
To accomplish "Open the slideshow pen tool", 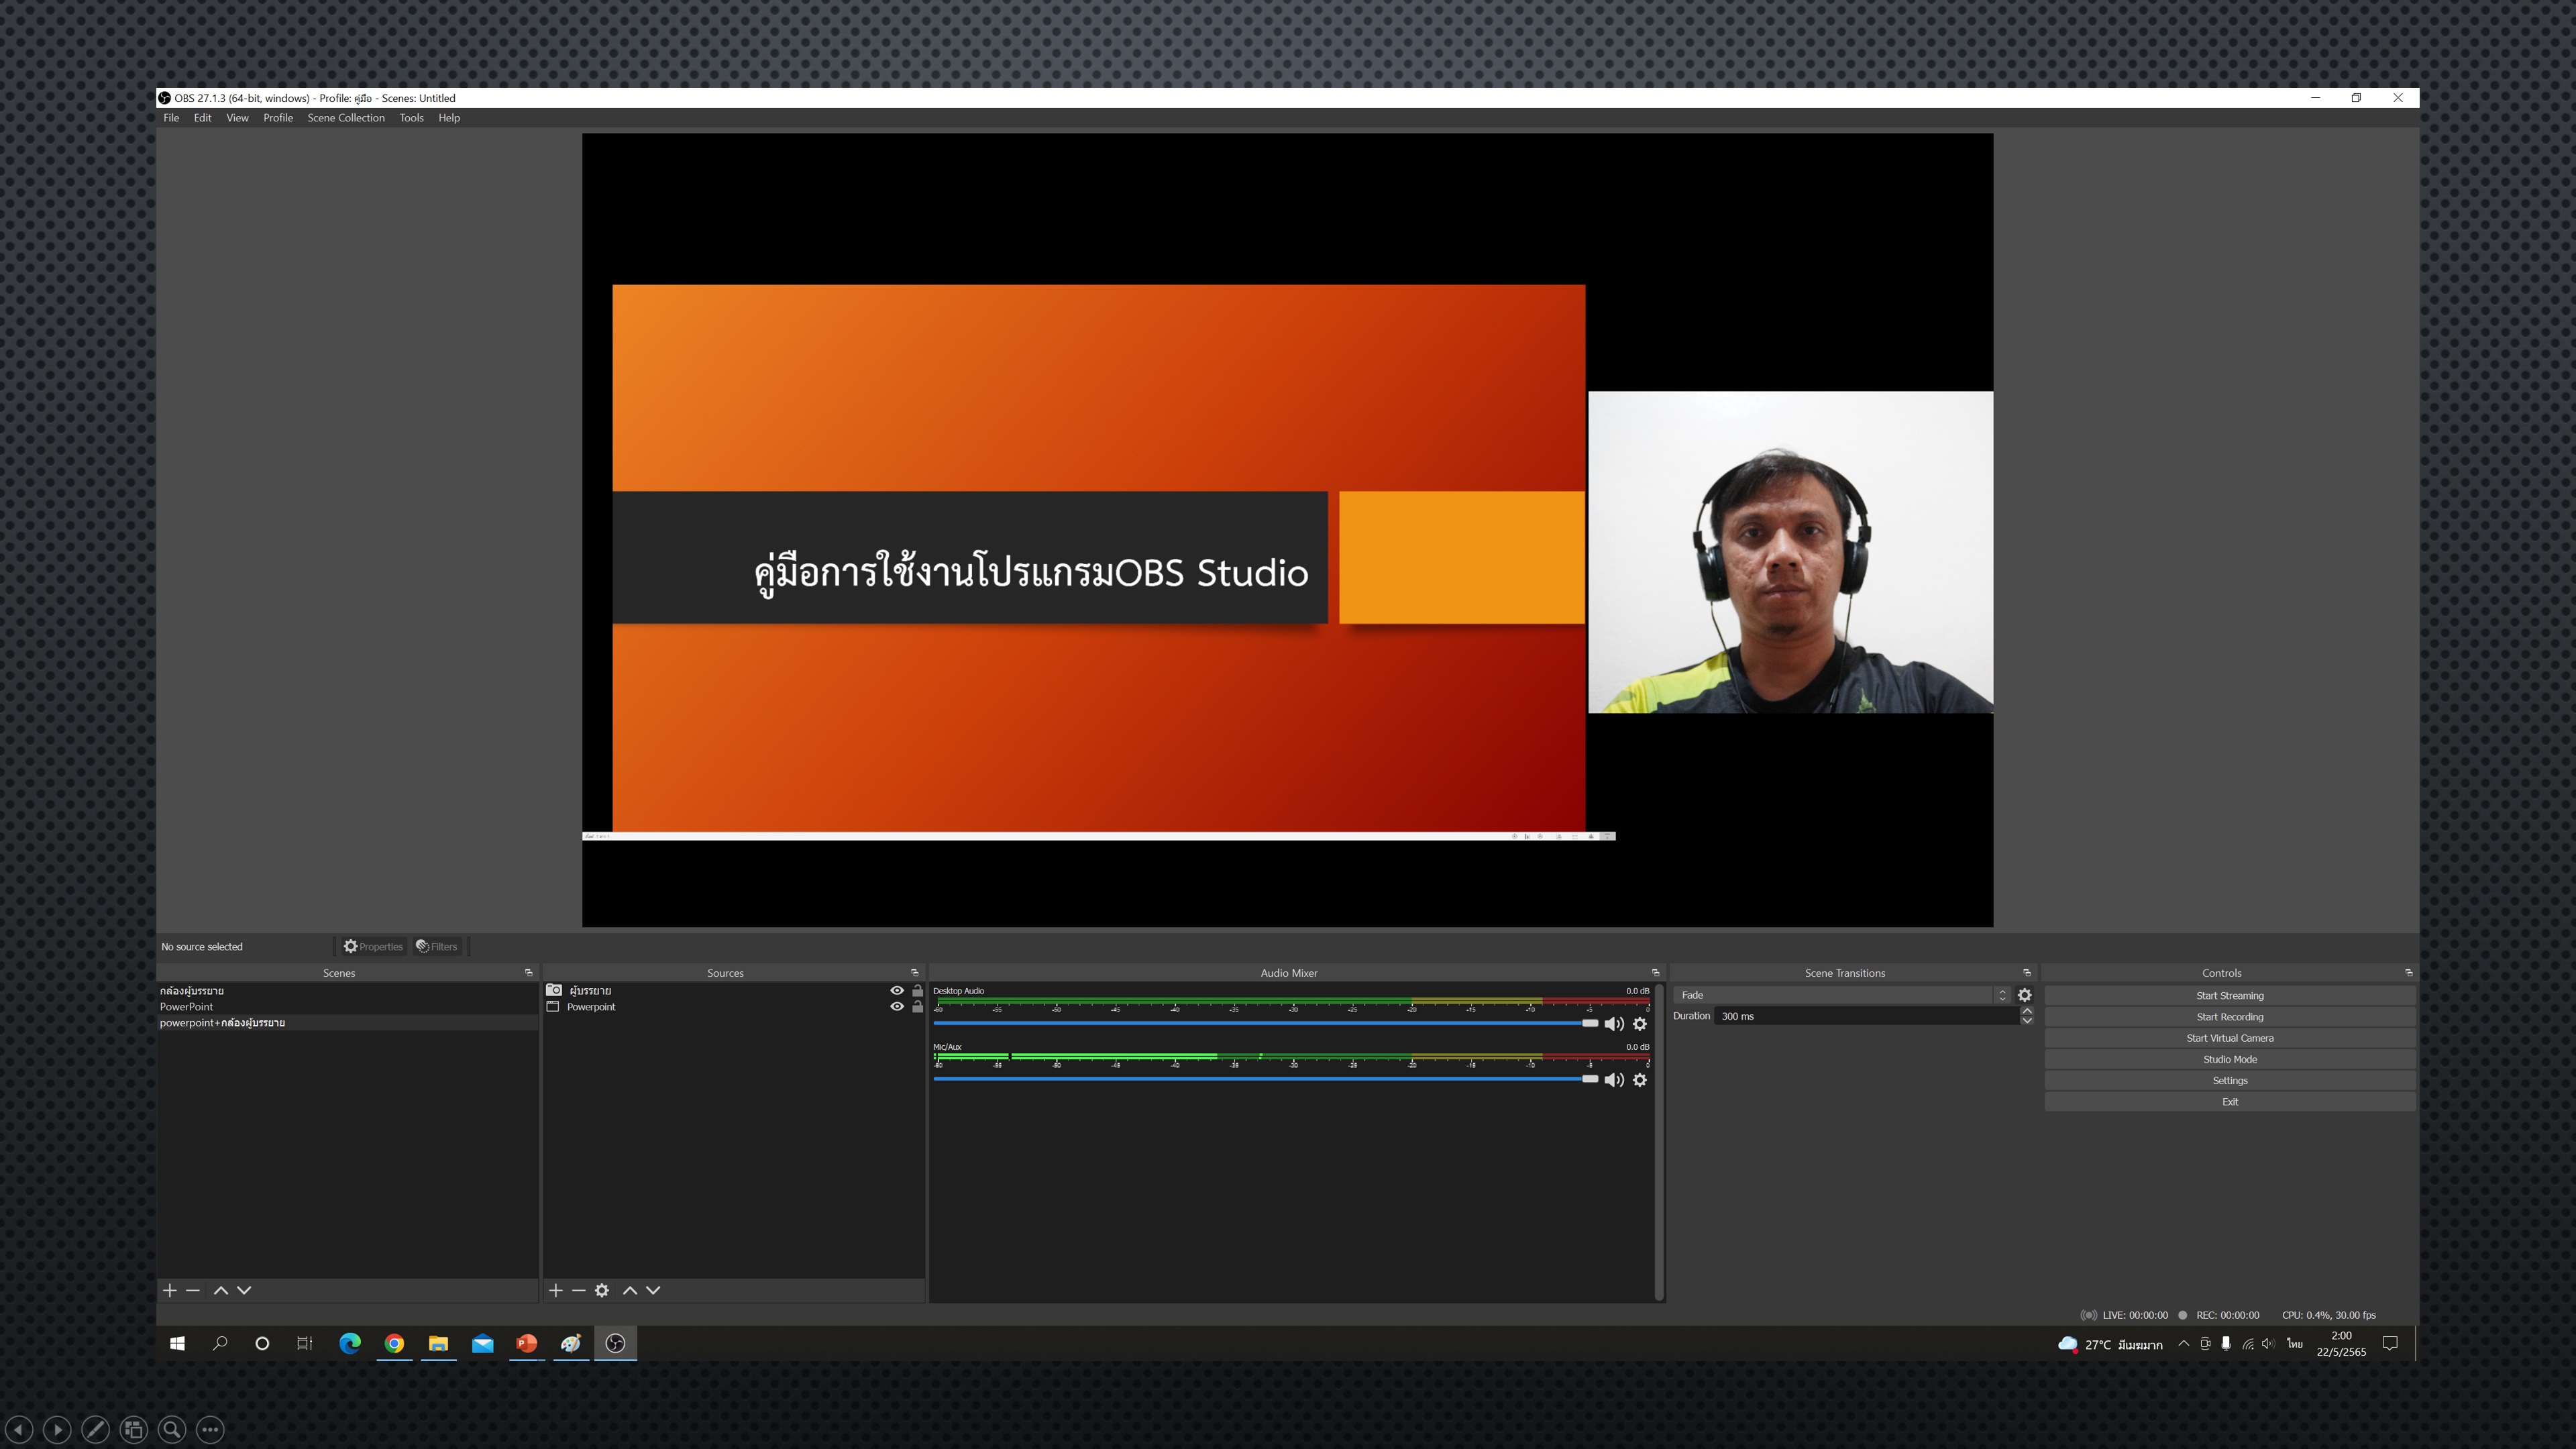I will click(95, 1430).
